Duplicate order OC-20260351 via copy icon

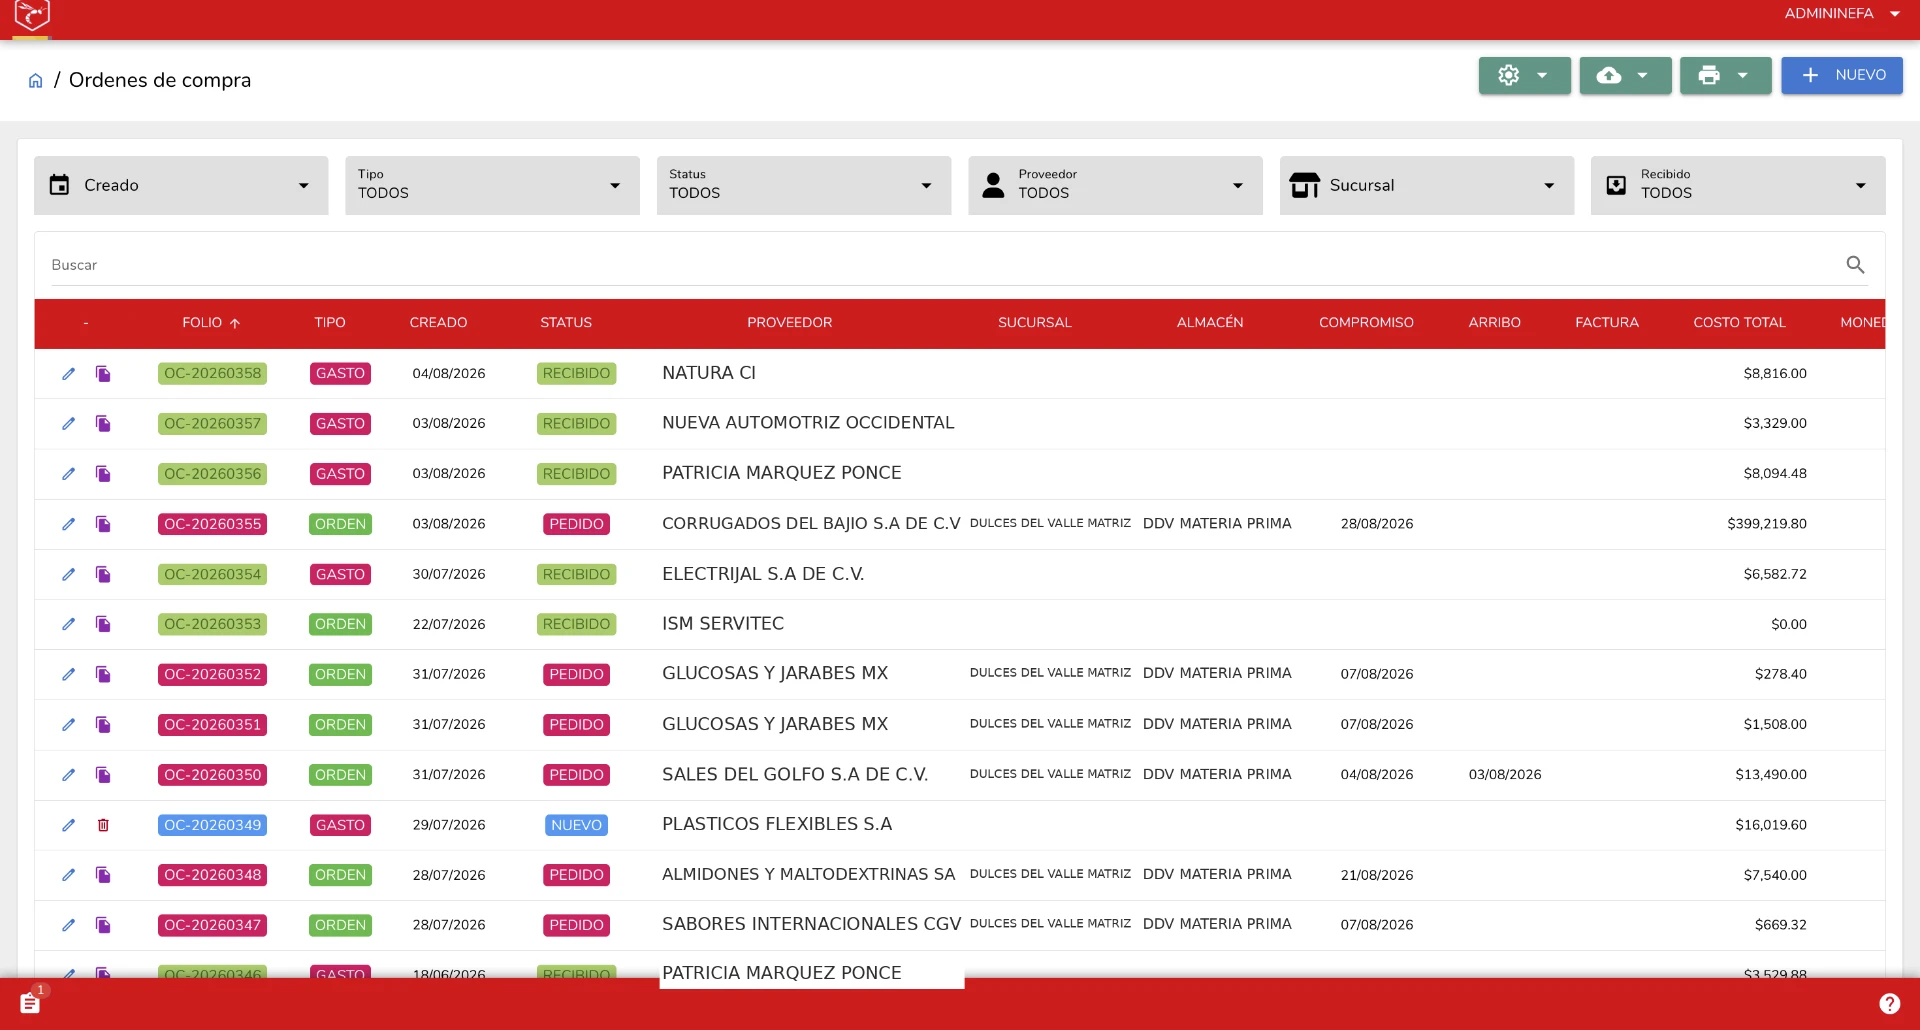tap(103, 725)
